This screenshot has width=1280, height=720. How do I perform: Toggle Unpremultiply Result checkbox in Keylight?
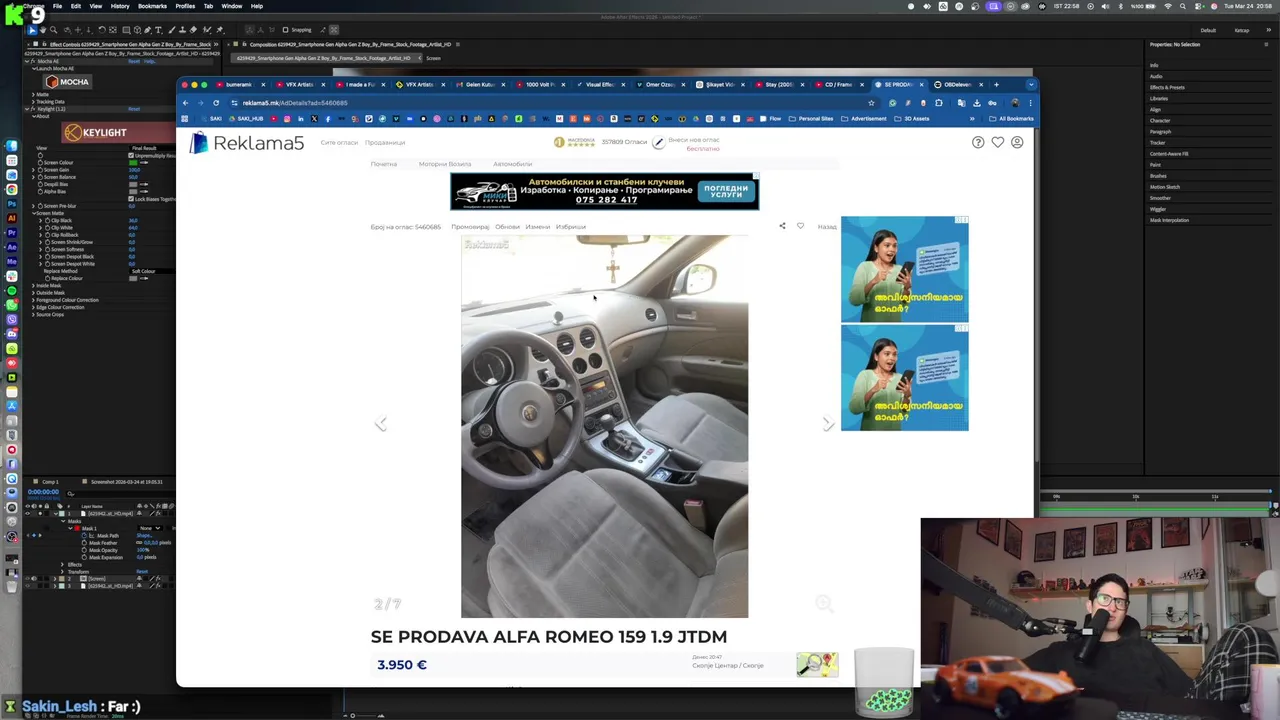pyautogui.click(x=131, y=155)
